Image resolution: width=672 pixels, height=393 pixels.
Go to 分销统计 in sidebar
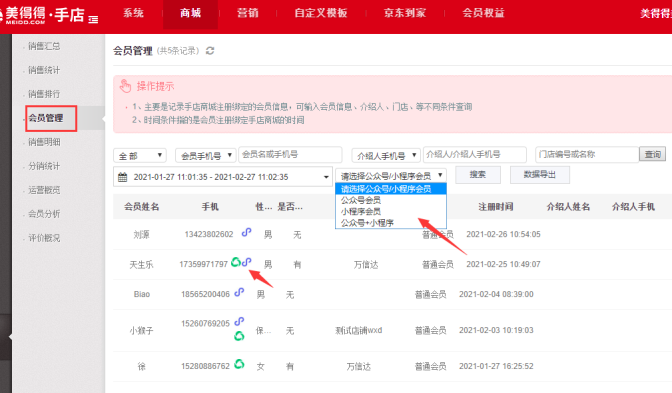point(44,166)
